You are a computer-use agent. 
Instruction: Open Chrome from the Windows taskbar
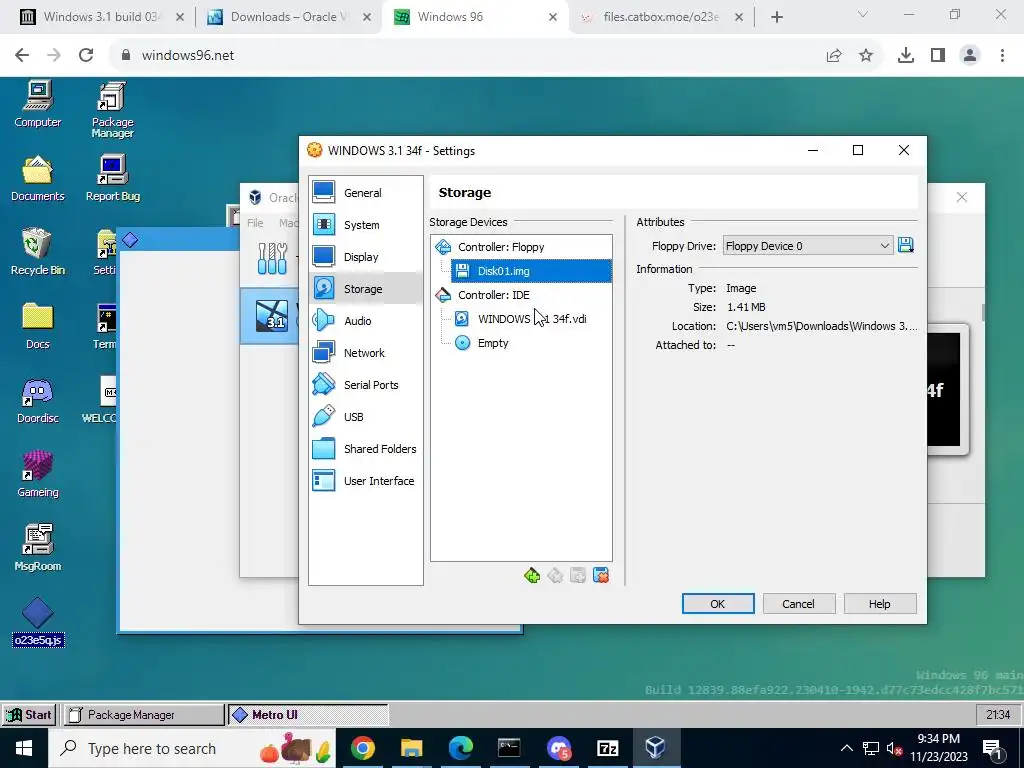point(362,748)
